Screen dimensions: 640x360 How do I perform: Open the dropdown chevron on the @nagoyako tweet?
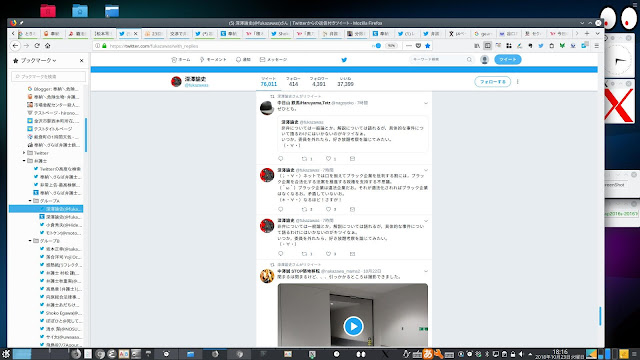(x=426, y=103)
